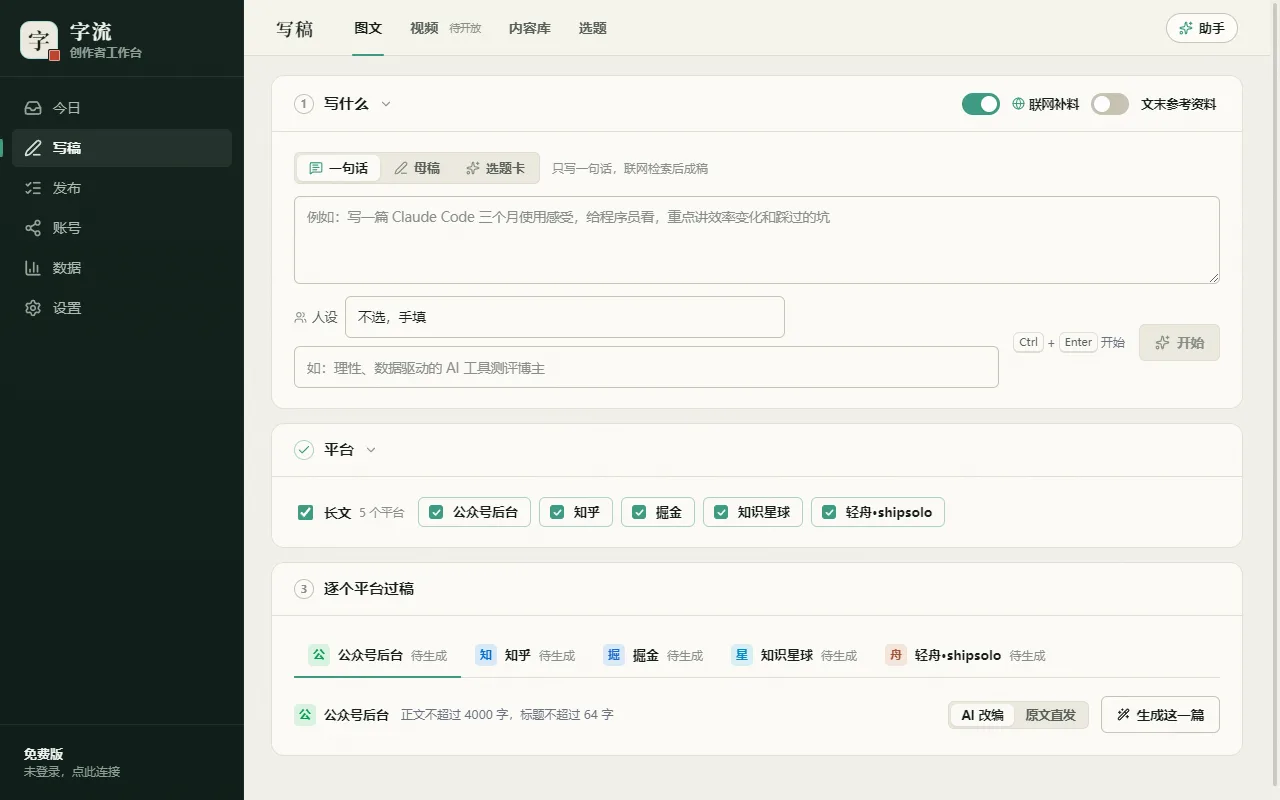Select the 一句话 input mode tab
The width and height of the screenshot is (1280, 800).
pos(338,168)
